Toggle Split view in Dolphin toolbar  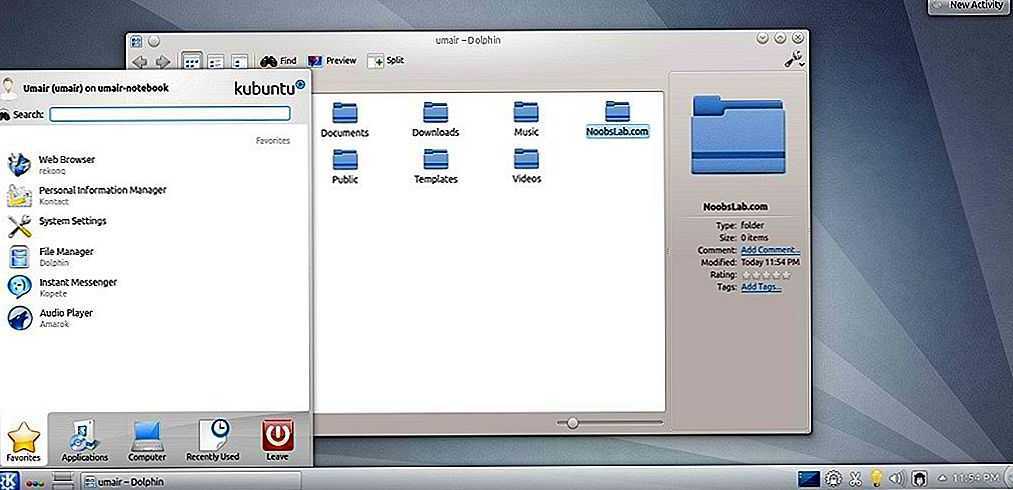386,61
